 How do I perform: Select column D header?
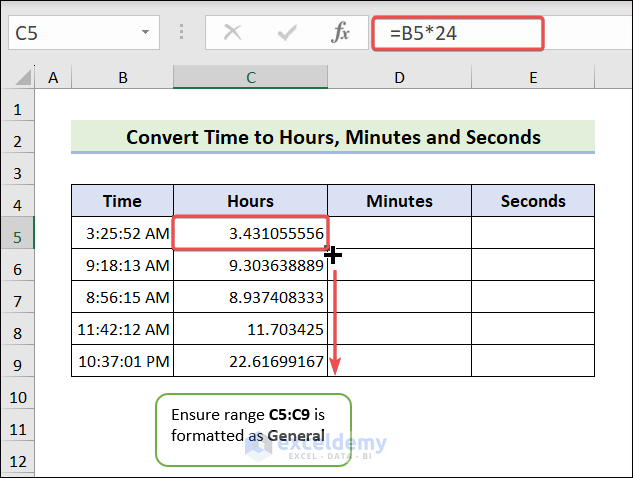pos(399,77)
